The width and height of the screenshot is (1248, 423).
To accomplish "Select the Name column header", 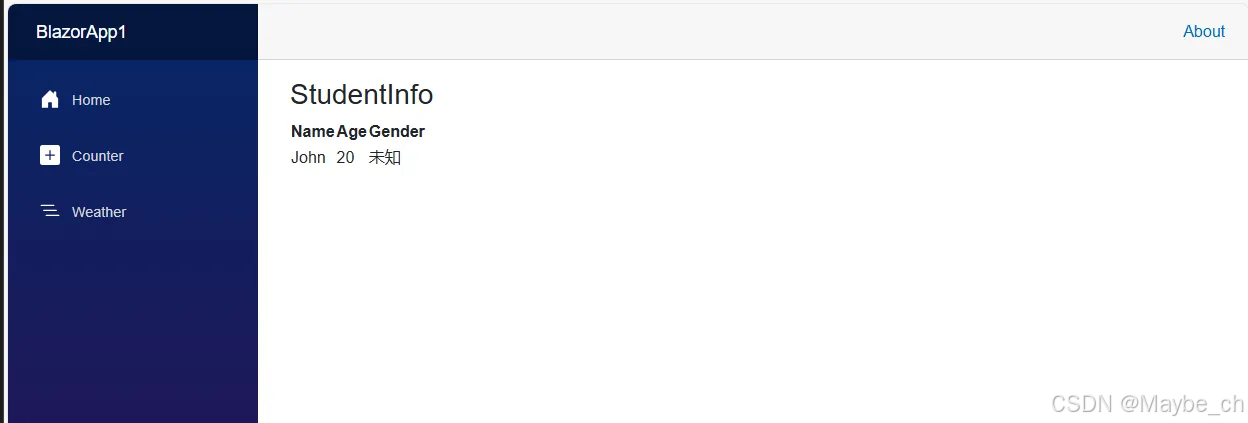I will (x=313, y=132).
